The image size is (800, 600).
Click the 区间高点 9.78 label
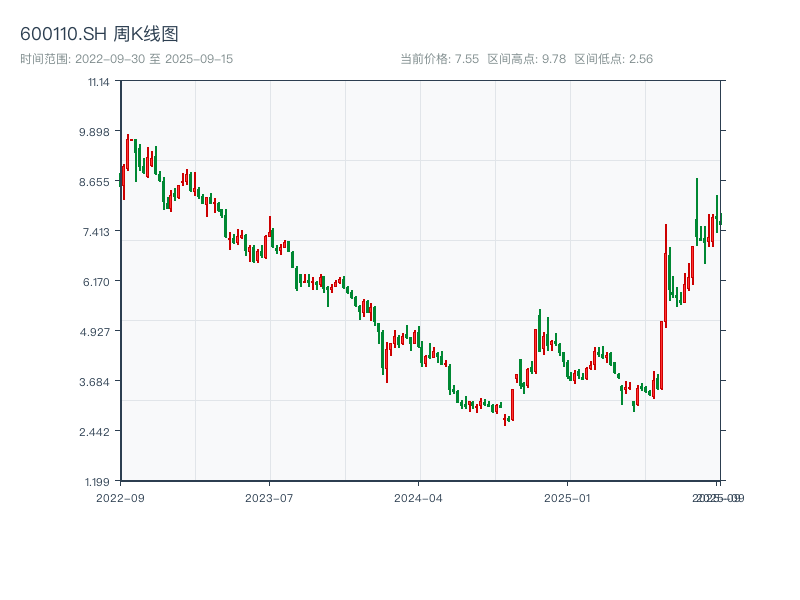click(x=527, y=59)
